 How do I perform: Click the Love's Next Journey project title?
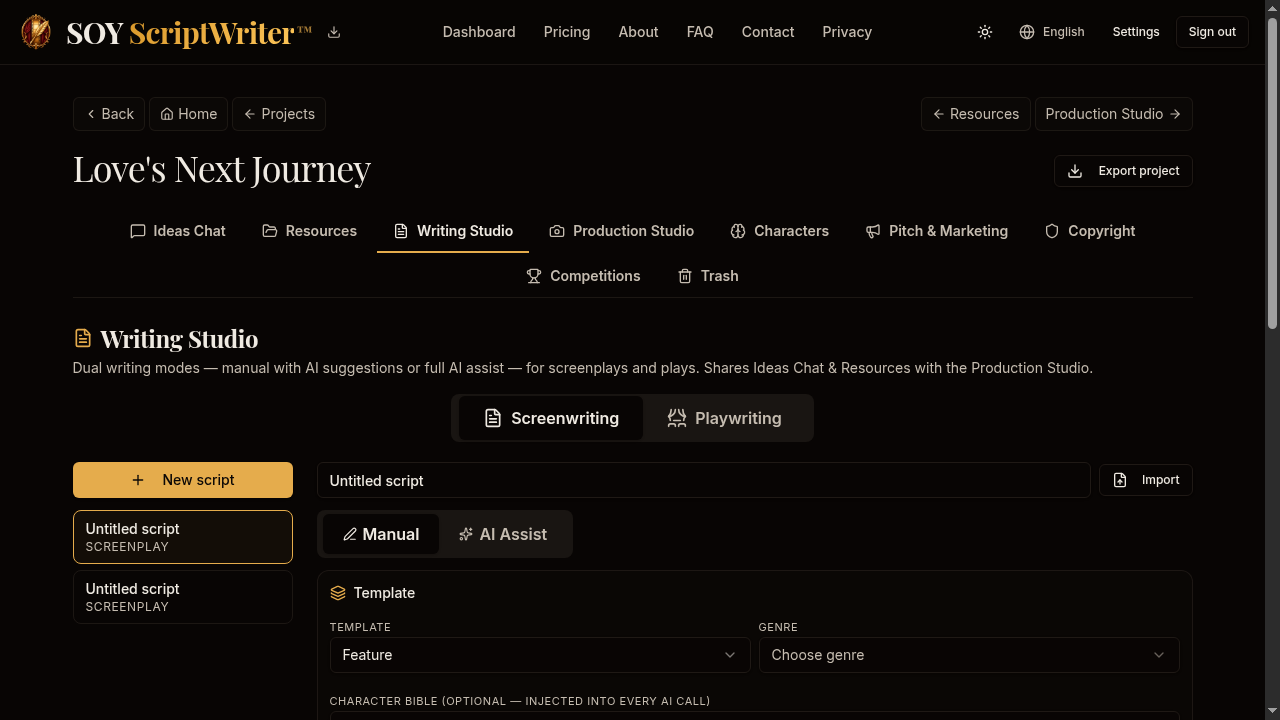[x=222, y=169]
